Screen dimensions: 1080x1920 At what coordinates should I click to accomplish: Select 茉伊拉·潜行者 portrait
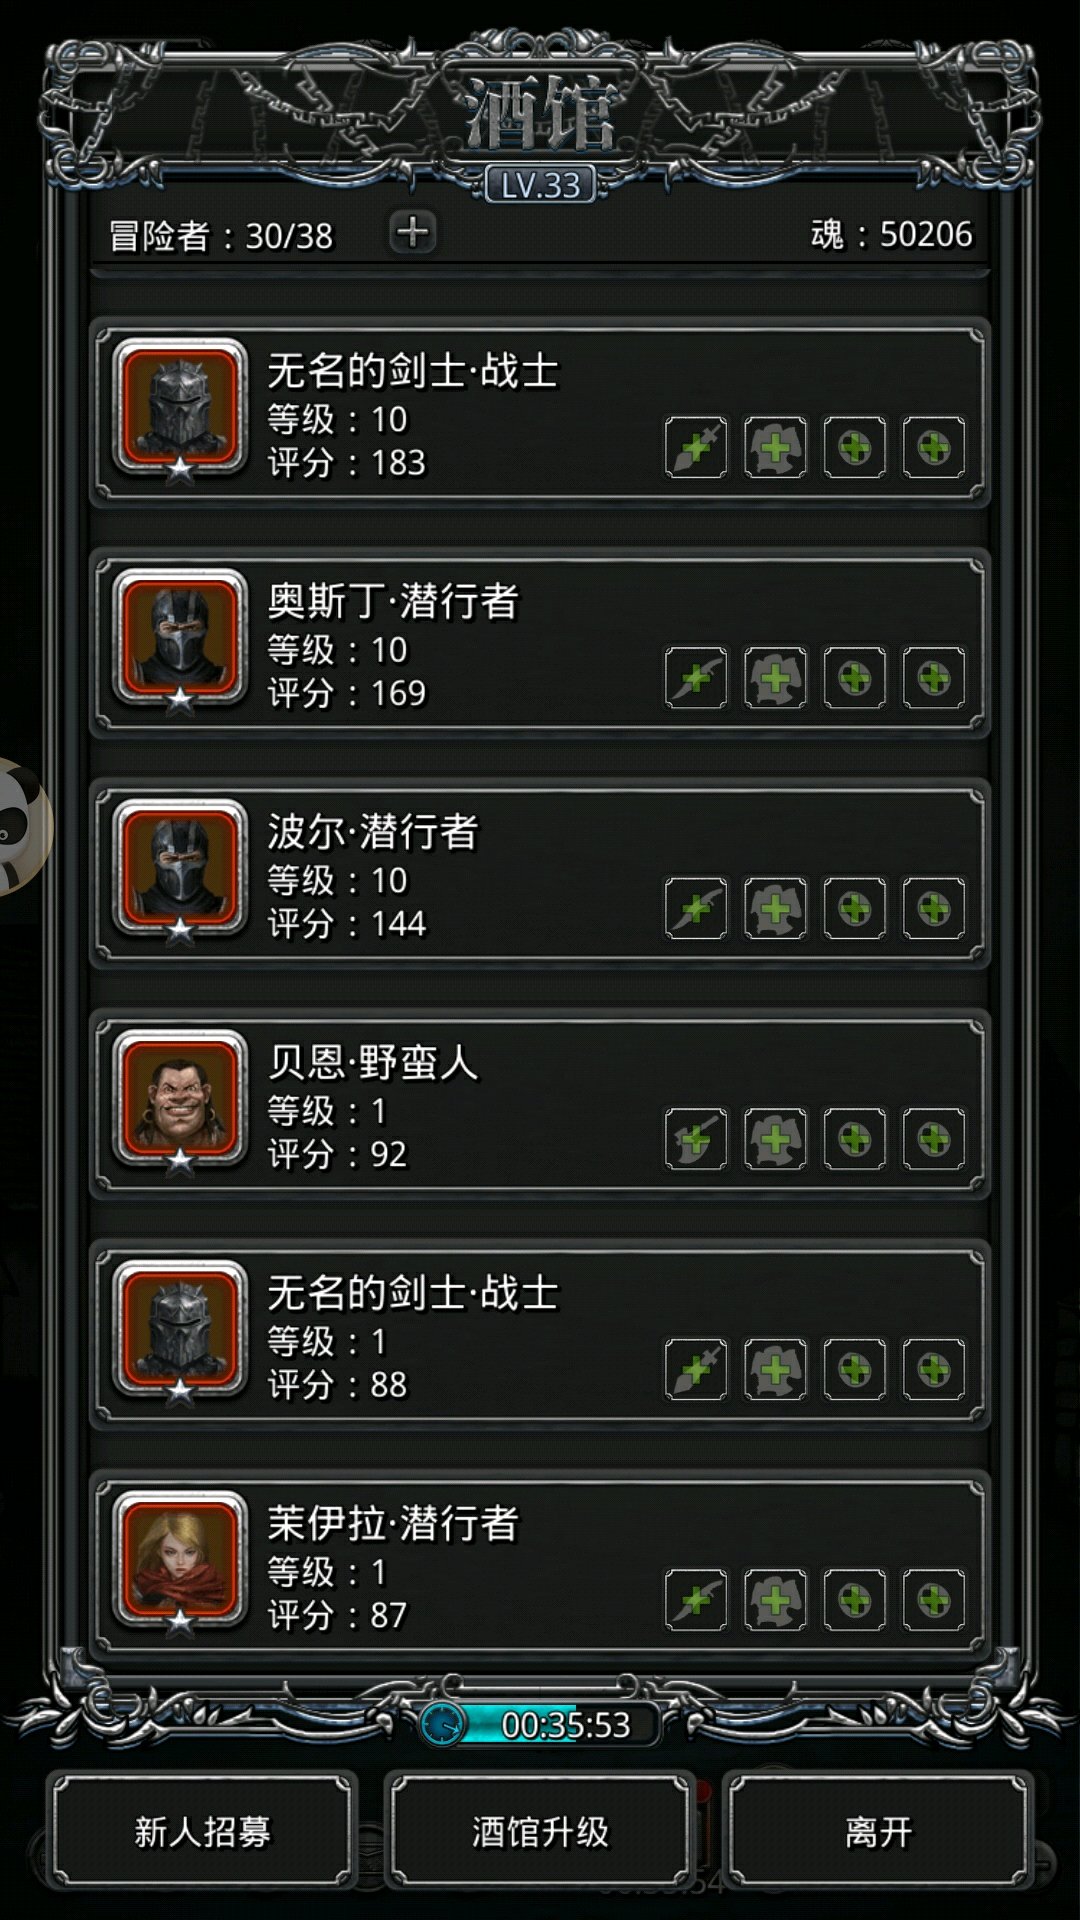coord(180,1559)
